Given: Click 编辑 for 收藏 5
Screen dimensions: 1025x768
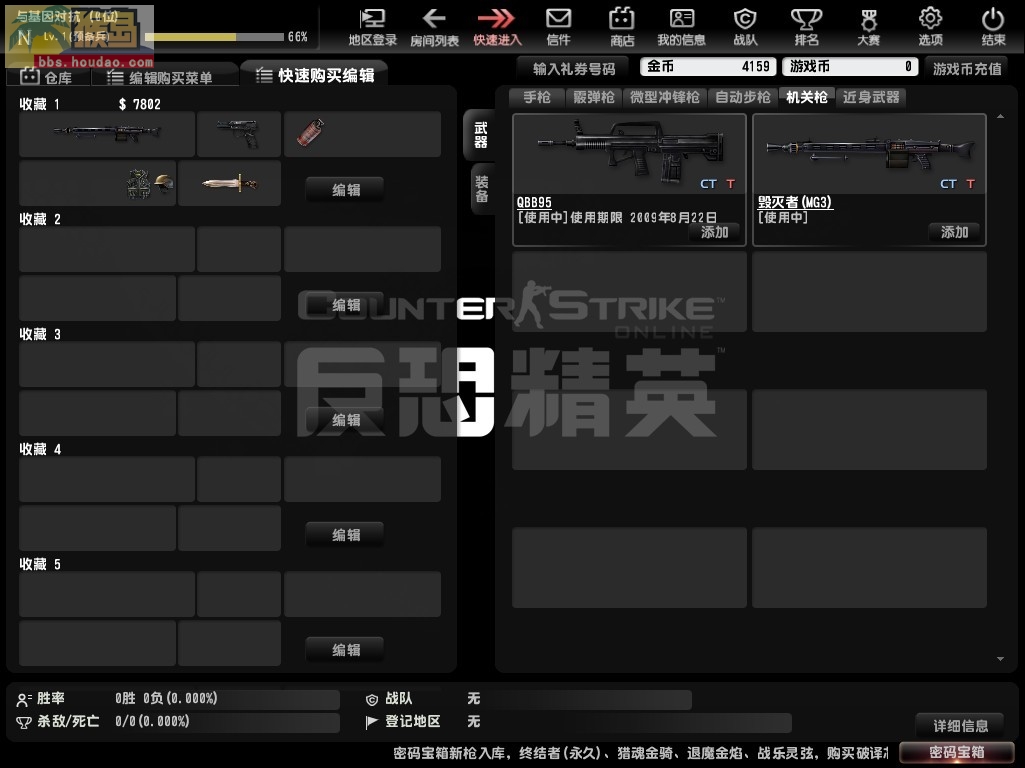Looking at the screenshot, I should (x=346, y=650).
